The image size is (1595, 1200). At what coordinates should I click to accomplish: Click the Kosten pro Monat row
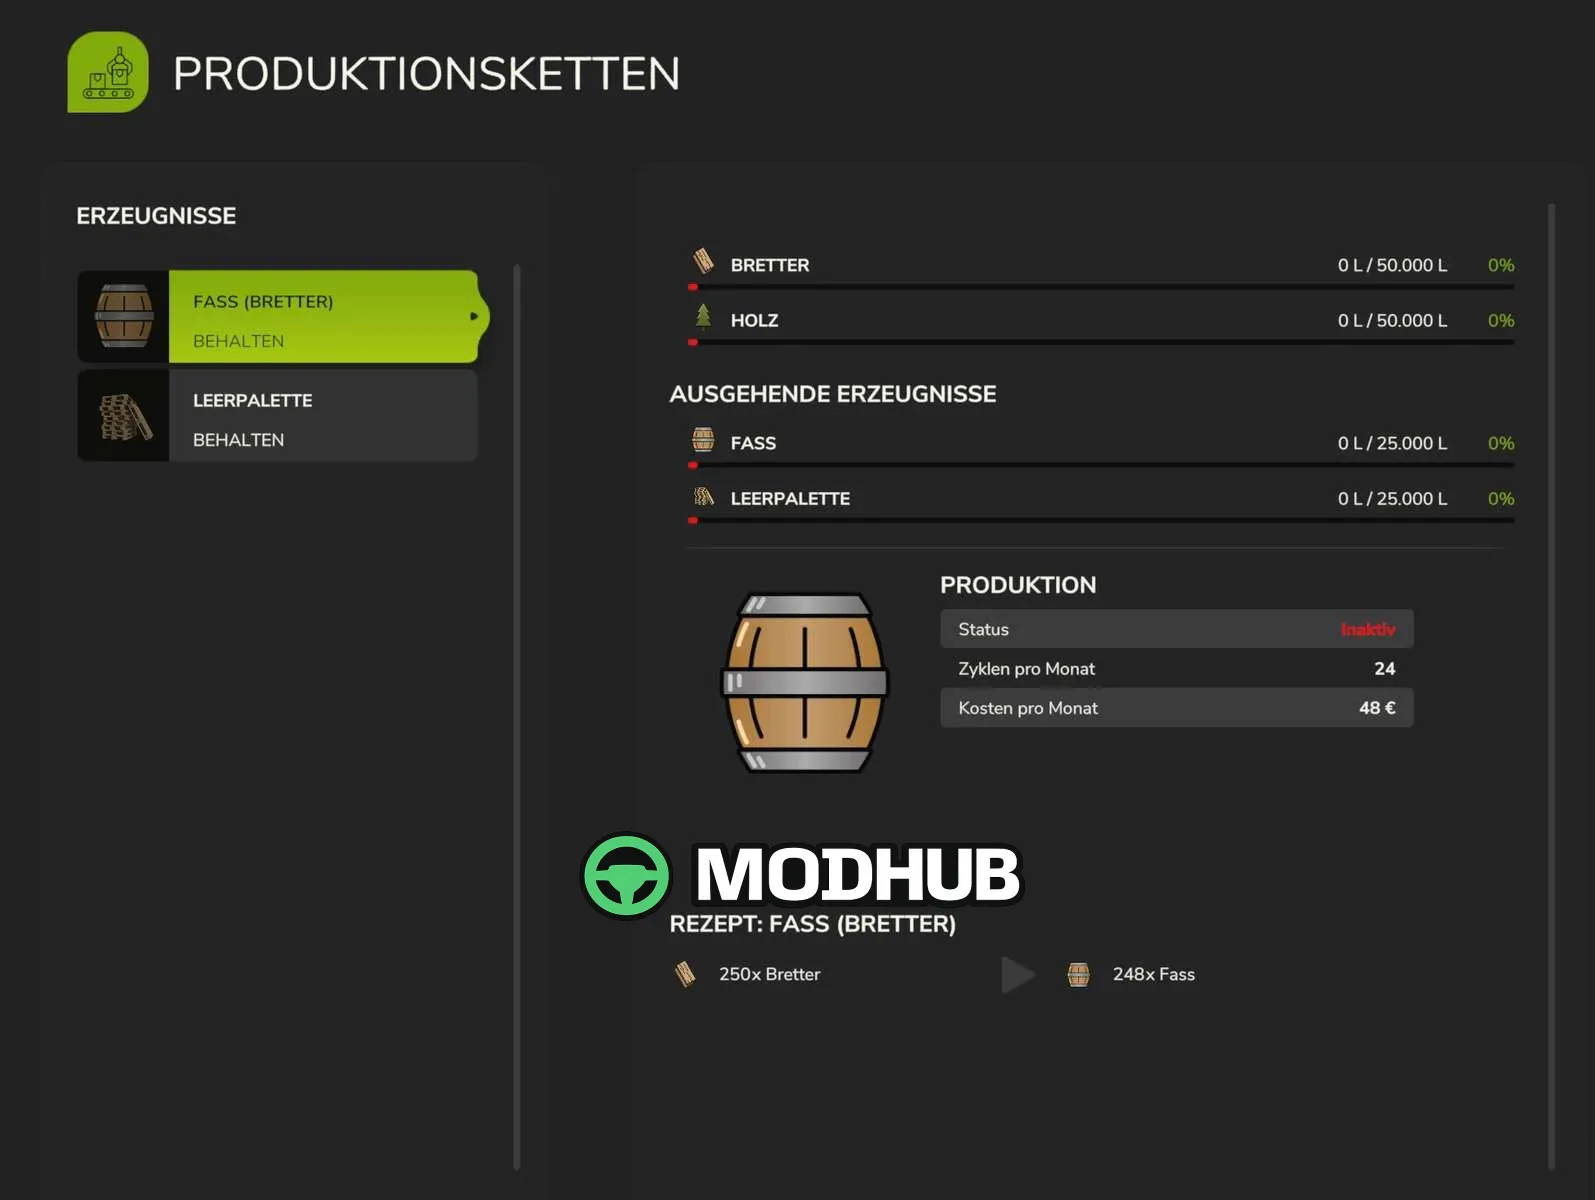point(1175,707)
